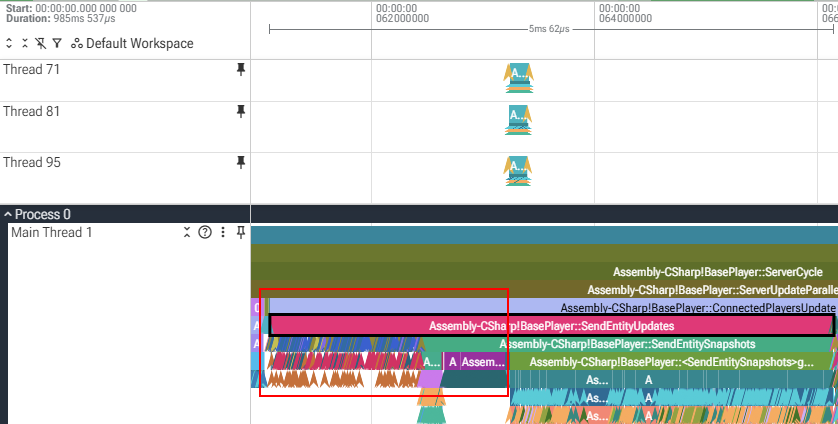Unpin the Thread 81 track
The height and width of the screenshot is (424, 838).
coord(241,111)
